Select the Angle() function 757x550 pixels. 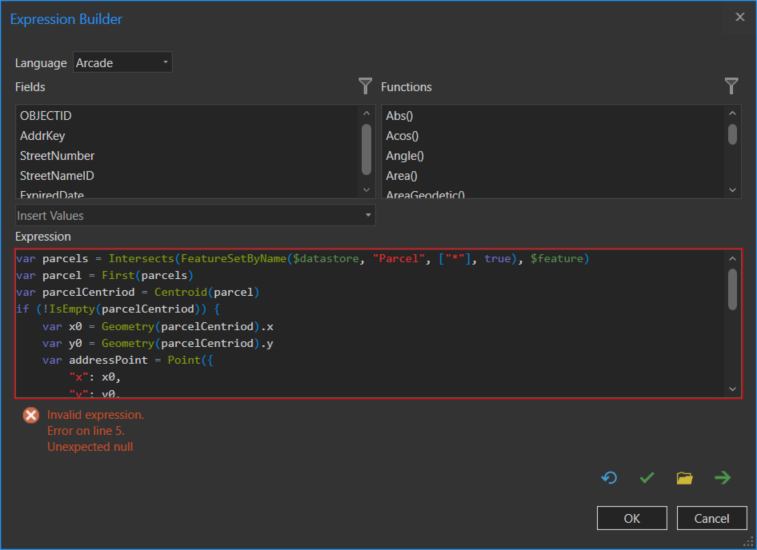pos(405,156)
